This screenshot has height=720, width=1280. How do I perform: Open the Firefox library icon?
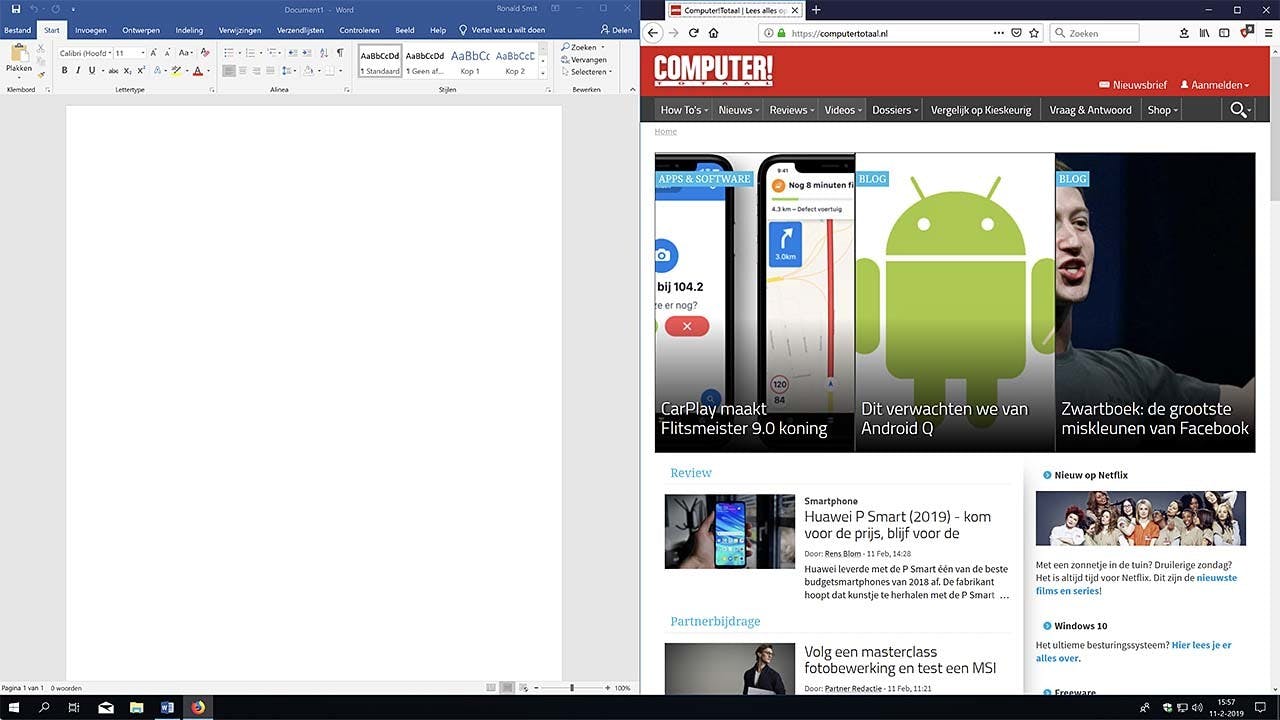click(1205, 33)
